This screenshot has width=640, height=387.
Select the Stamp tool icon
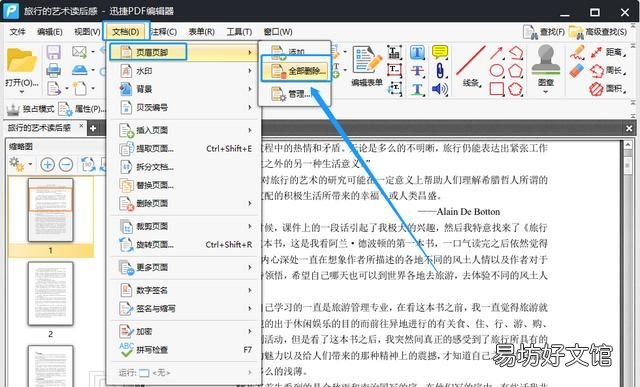(546, 60)
